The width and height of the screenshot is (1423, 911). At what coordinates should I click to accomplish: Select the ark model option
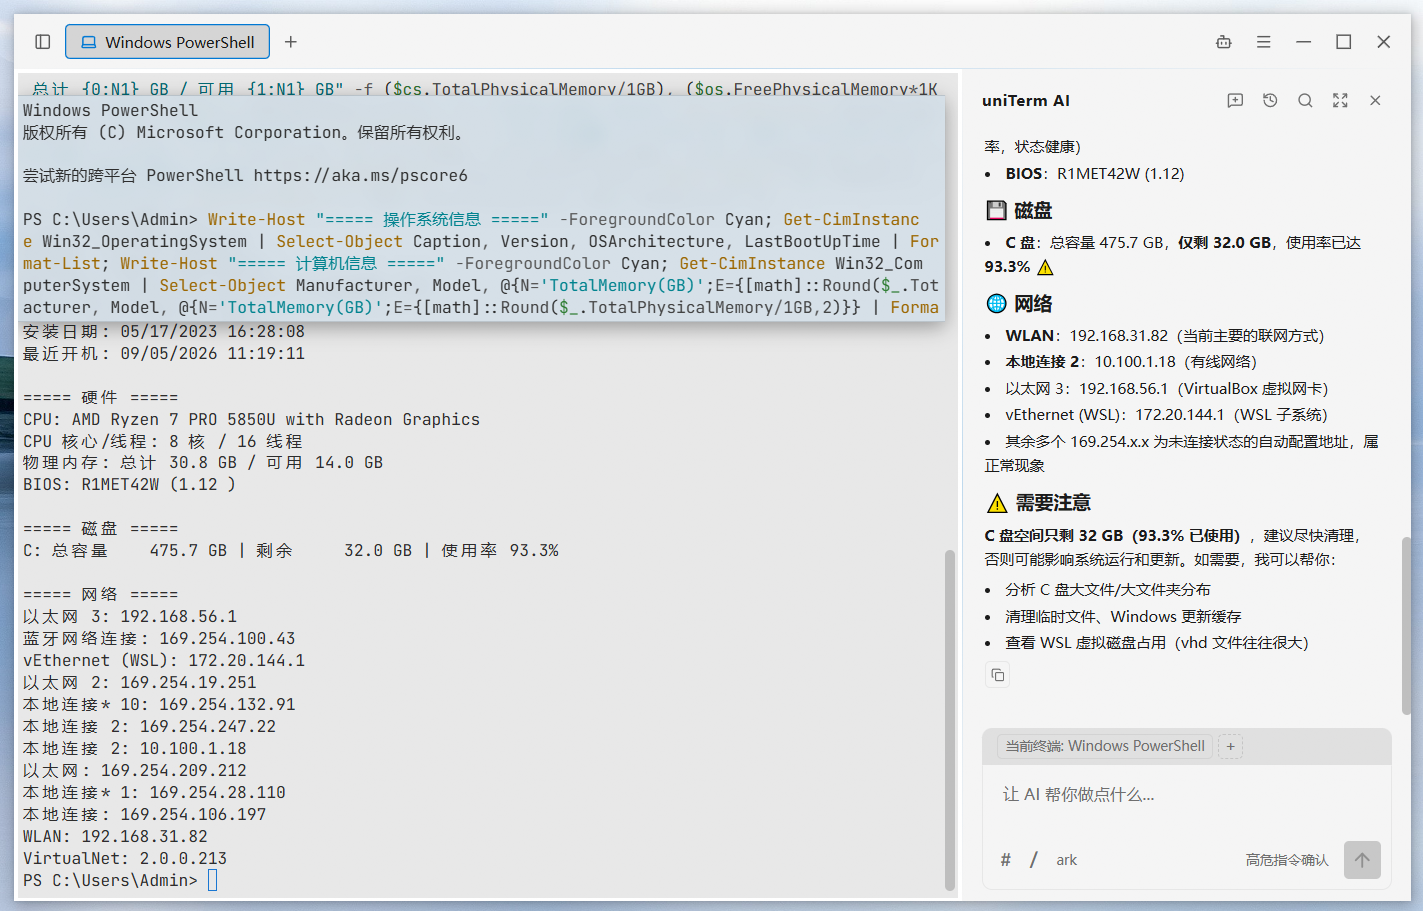1067,860
